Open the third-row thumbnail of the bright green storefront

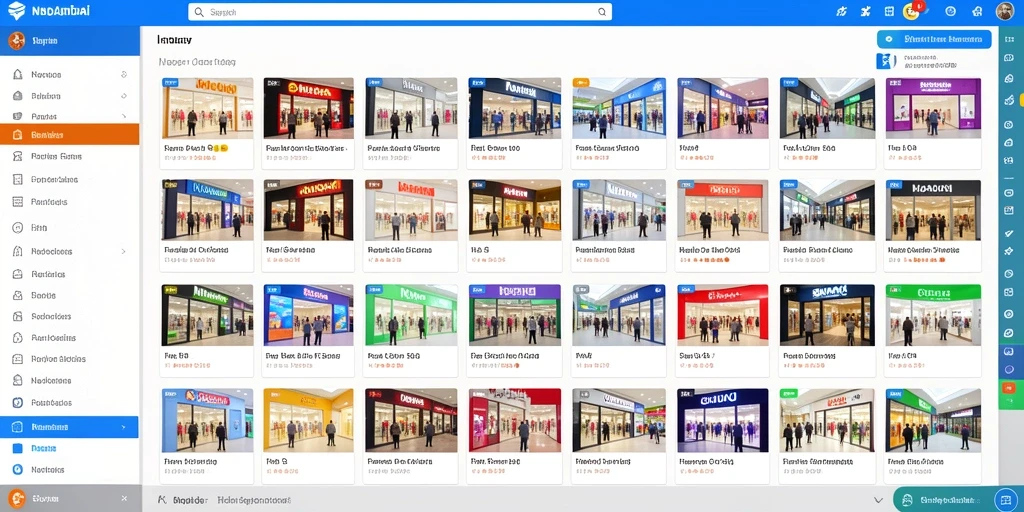coord(411,315)
